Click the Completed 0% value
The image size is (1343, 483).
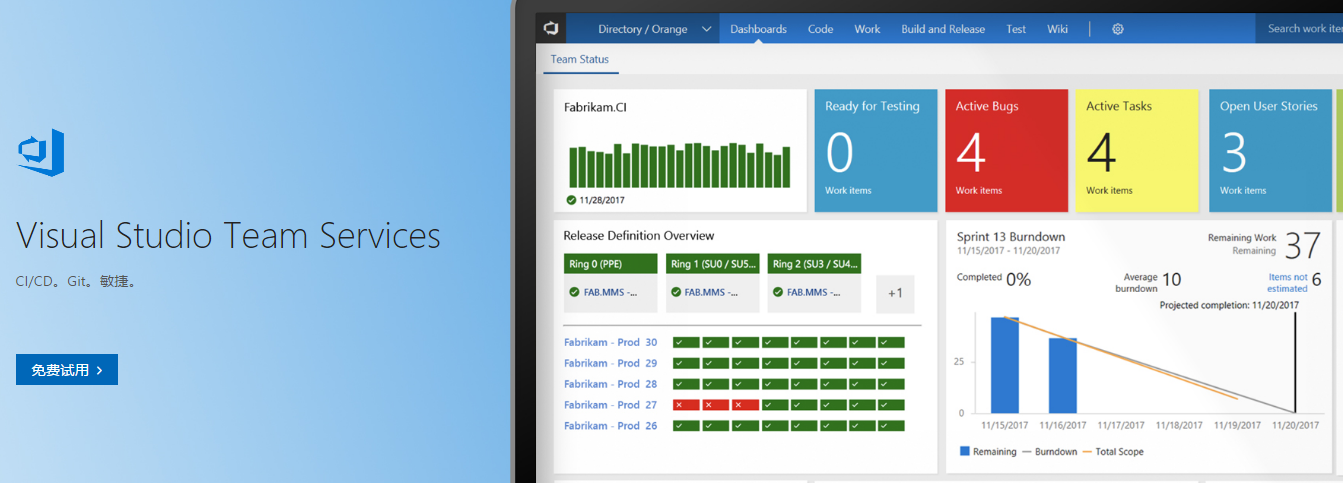click(1019, 279)
